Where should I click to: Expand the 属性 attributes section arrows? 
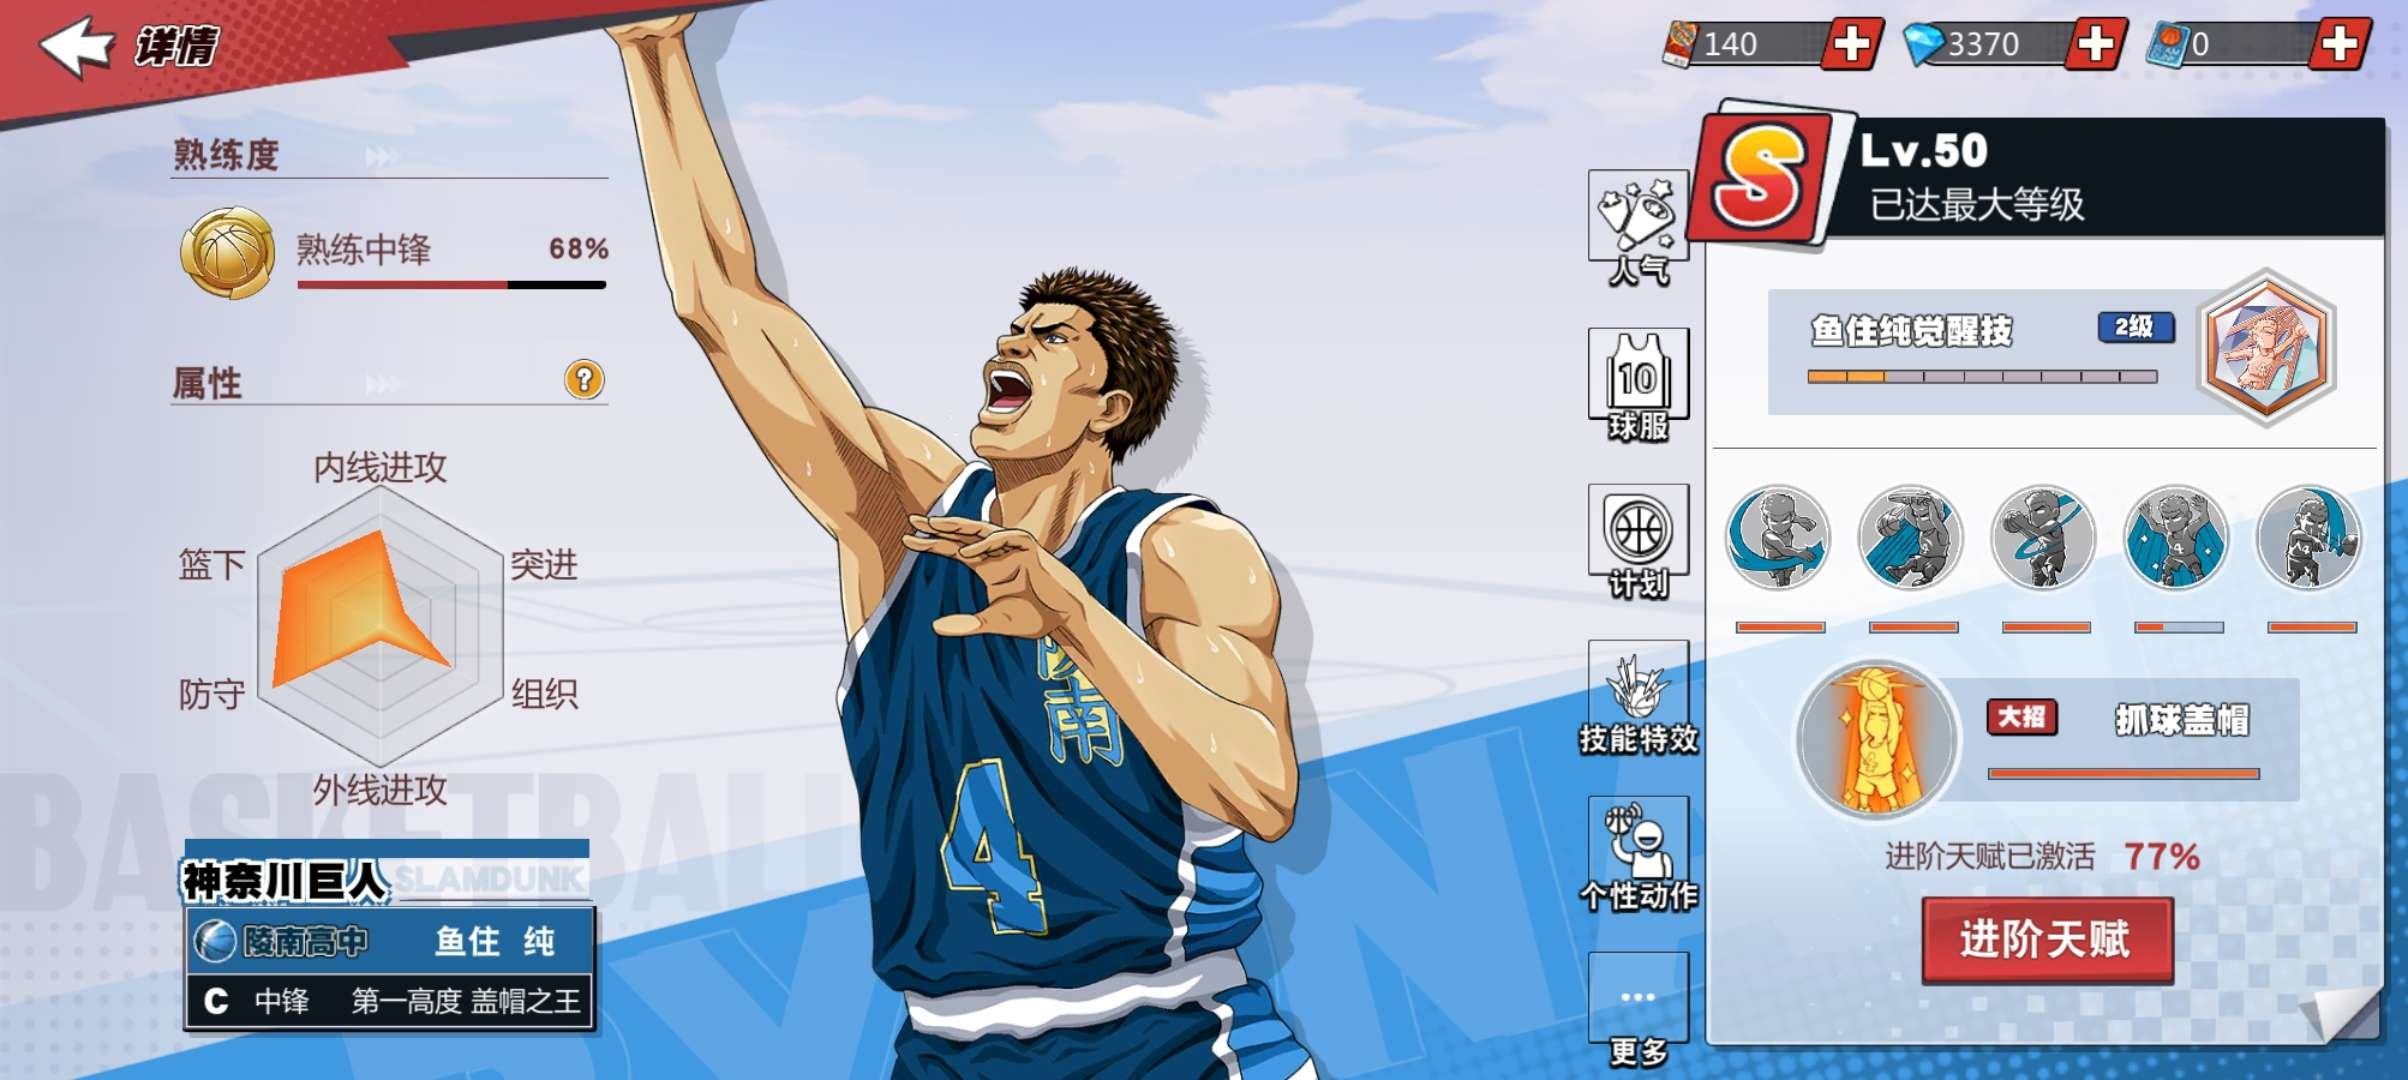click(x=381, y=384)
